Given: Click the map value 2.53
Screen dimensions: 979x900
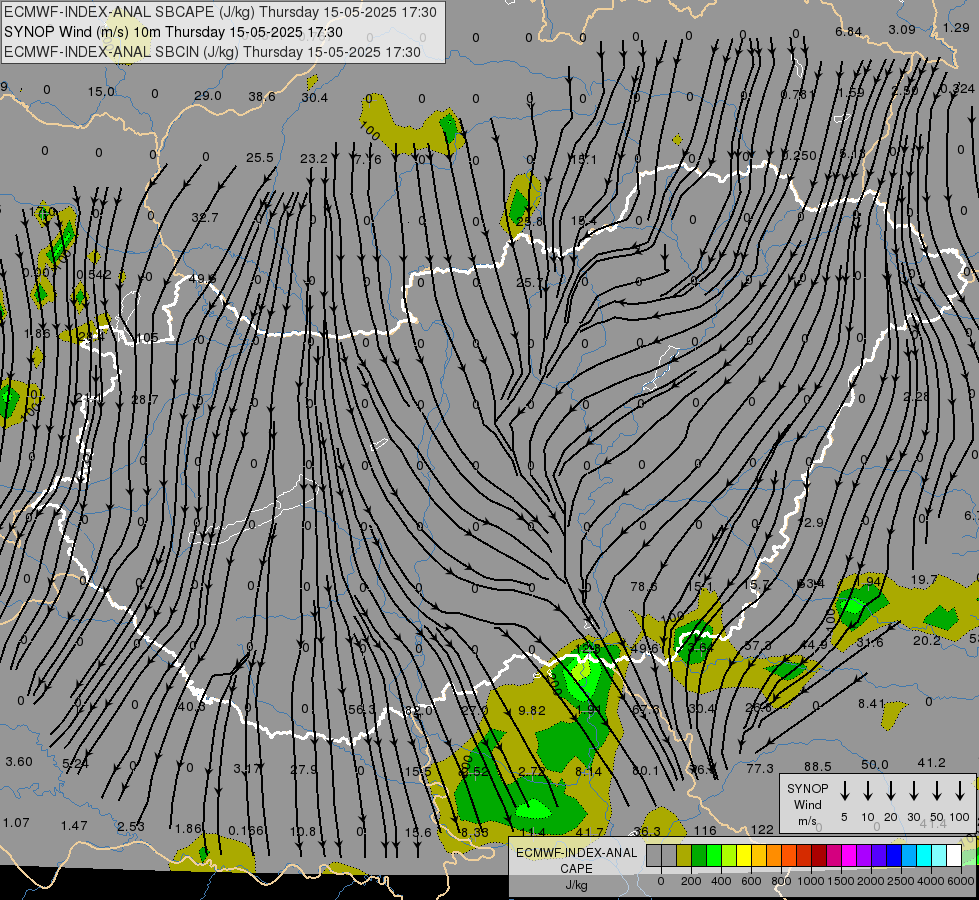Looking at the screenshot, I should click(x=131, y=826).
